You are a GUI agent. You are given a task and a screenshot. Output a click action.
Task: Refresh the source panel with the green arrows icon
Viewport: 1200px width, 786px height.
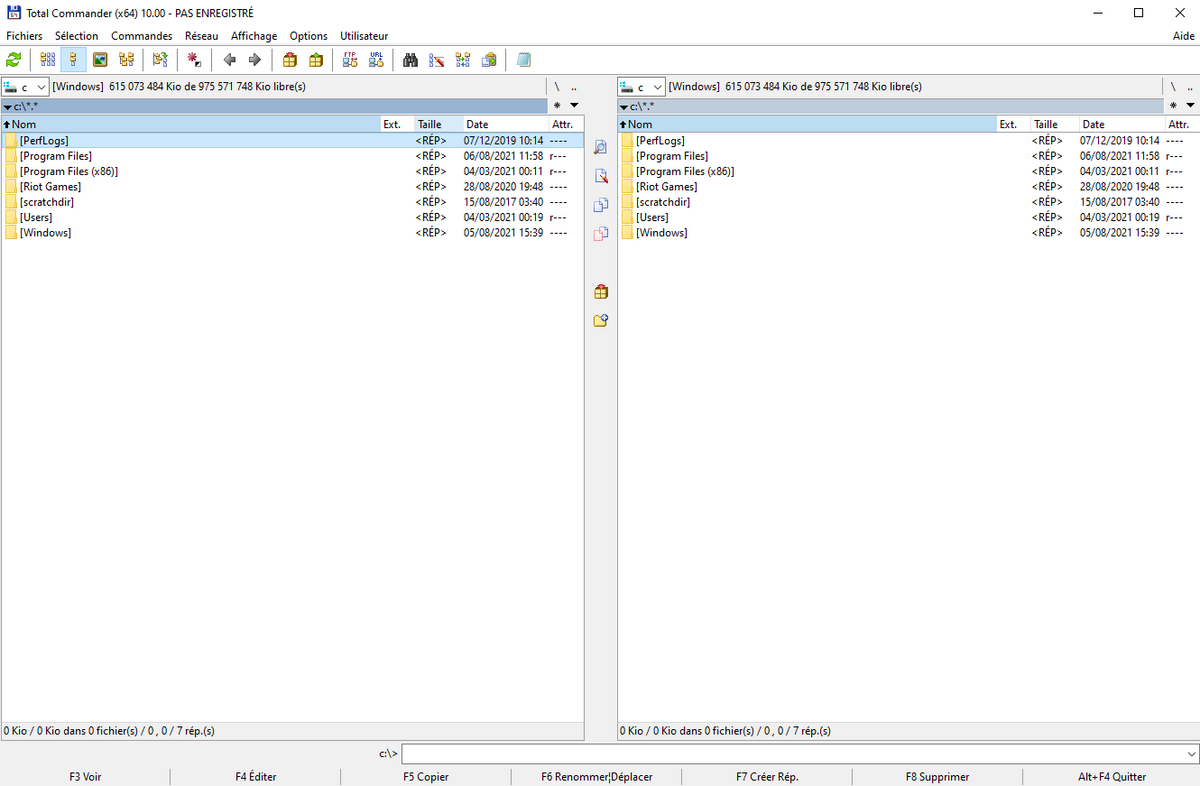14,60
